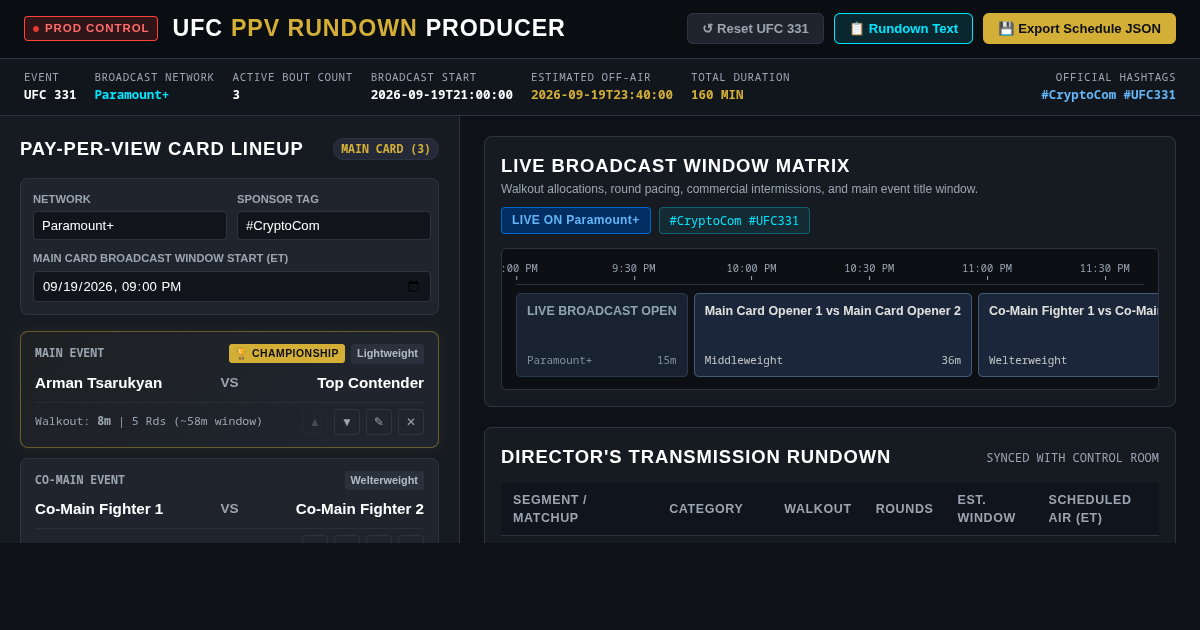1200x630 pixels.
Task: Select the 10:30 PM timeline marker
Action: click(x=869, y=268)
